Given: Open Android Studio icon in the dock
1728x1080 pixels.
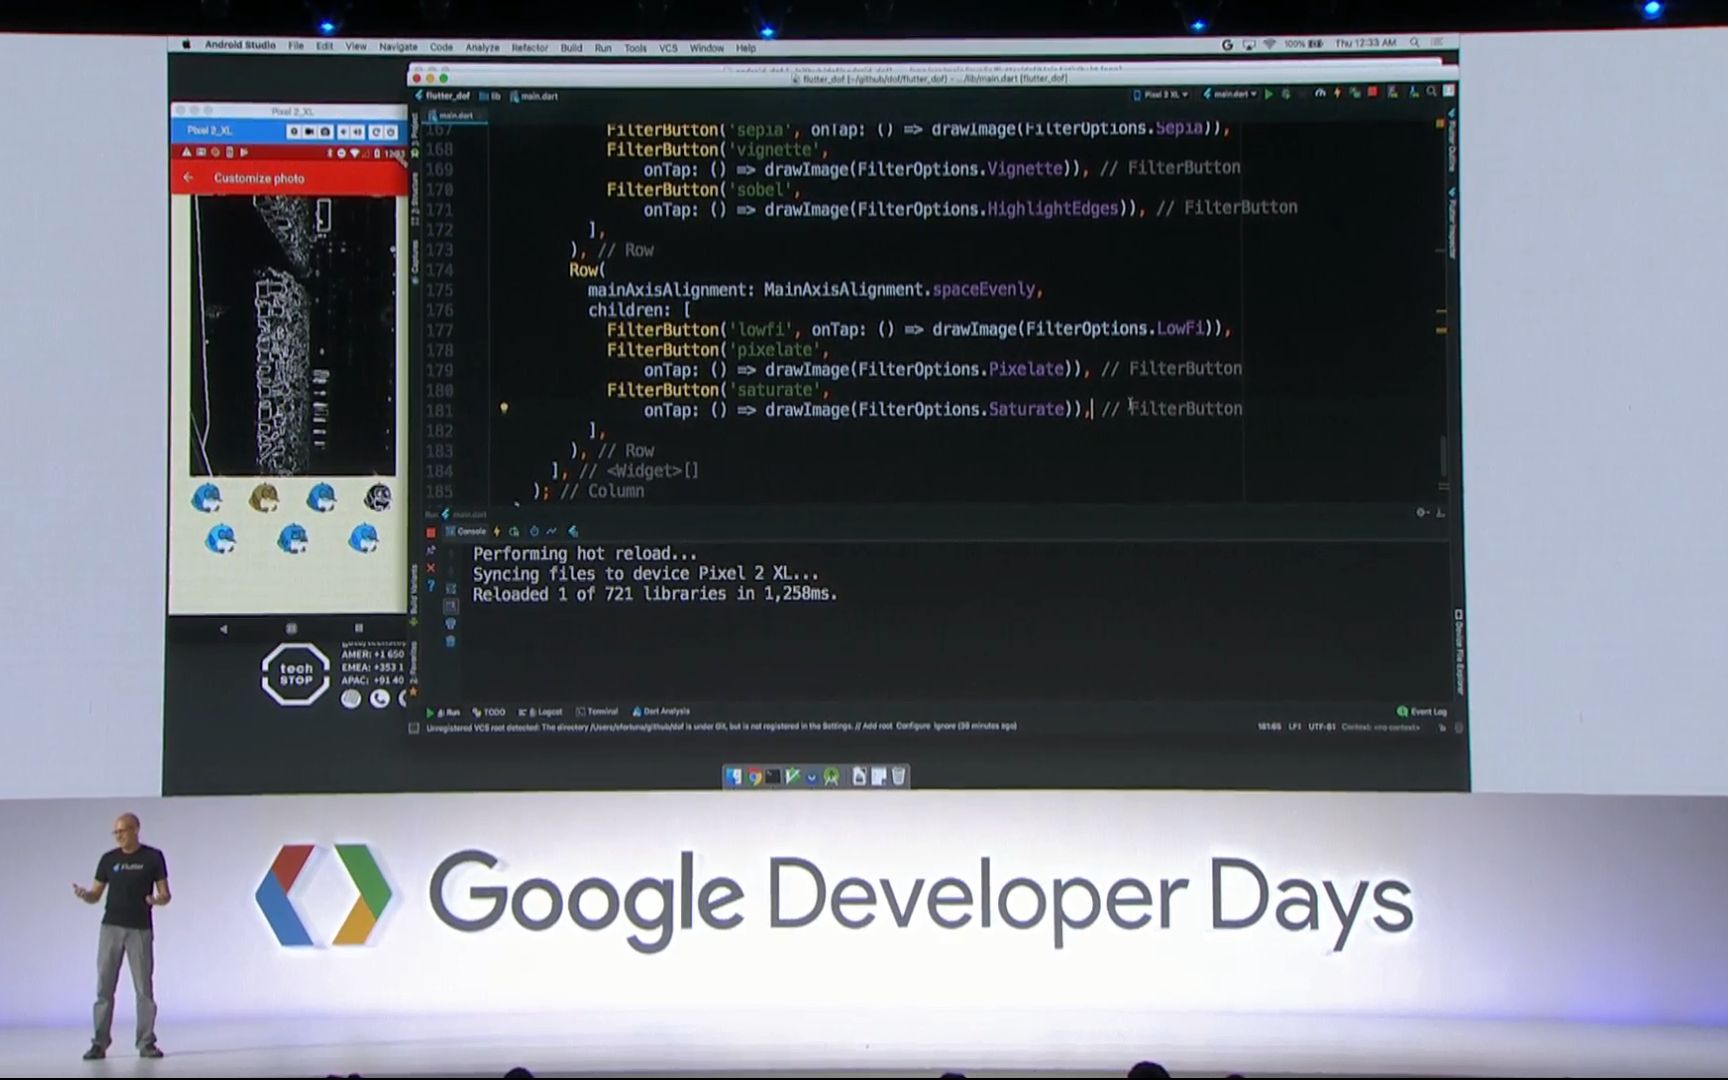Looking at the screenshot, I should coord(831,776).
